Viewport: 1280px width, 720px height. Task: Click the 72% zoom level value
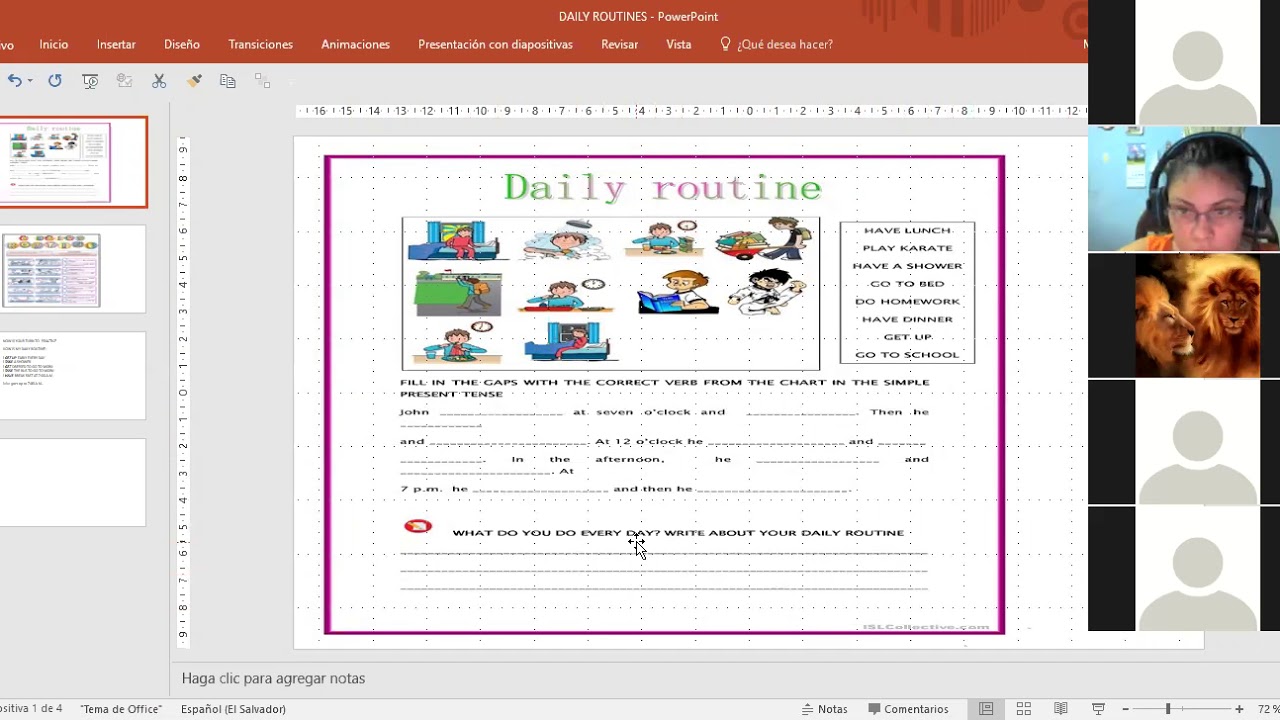pyautogui.click(x=1268, y=709)
